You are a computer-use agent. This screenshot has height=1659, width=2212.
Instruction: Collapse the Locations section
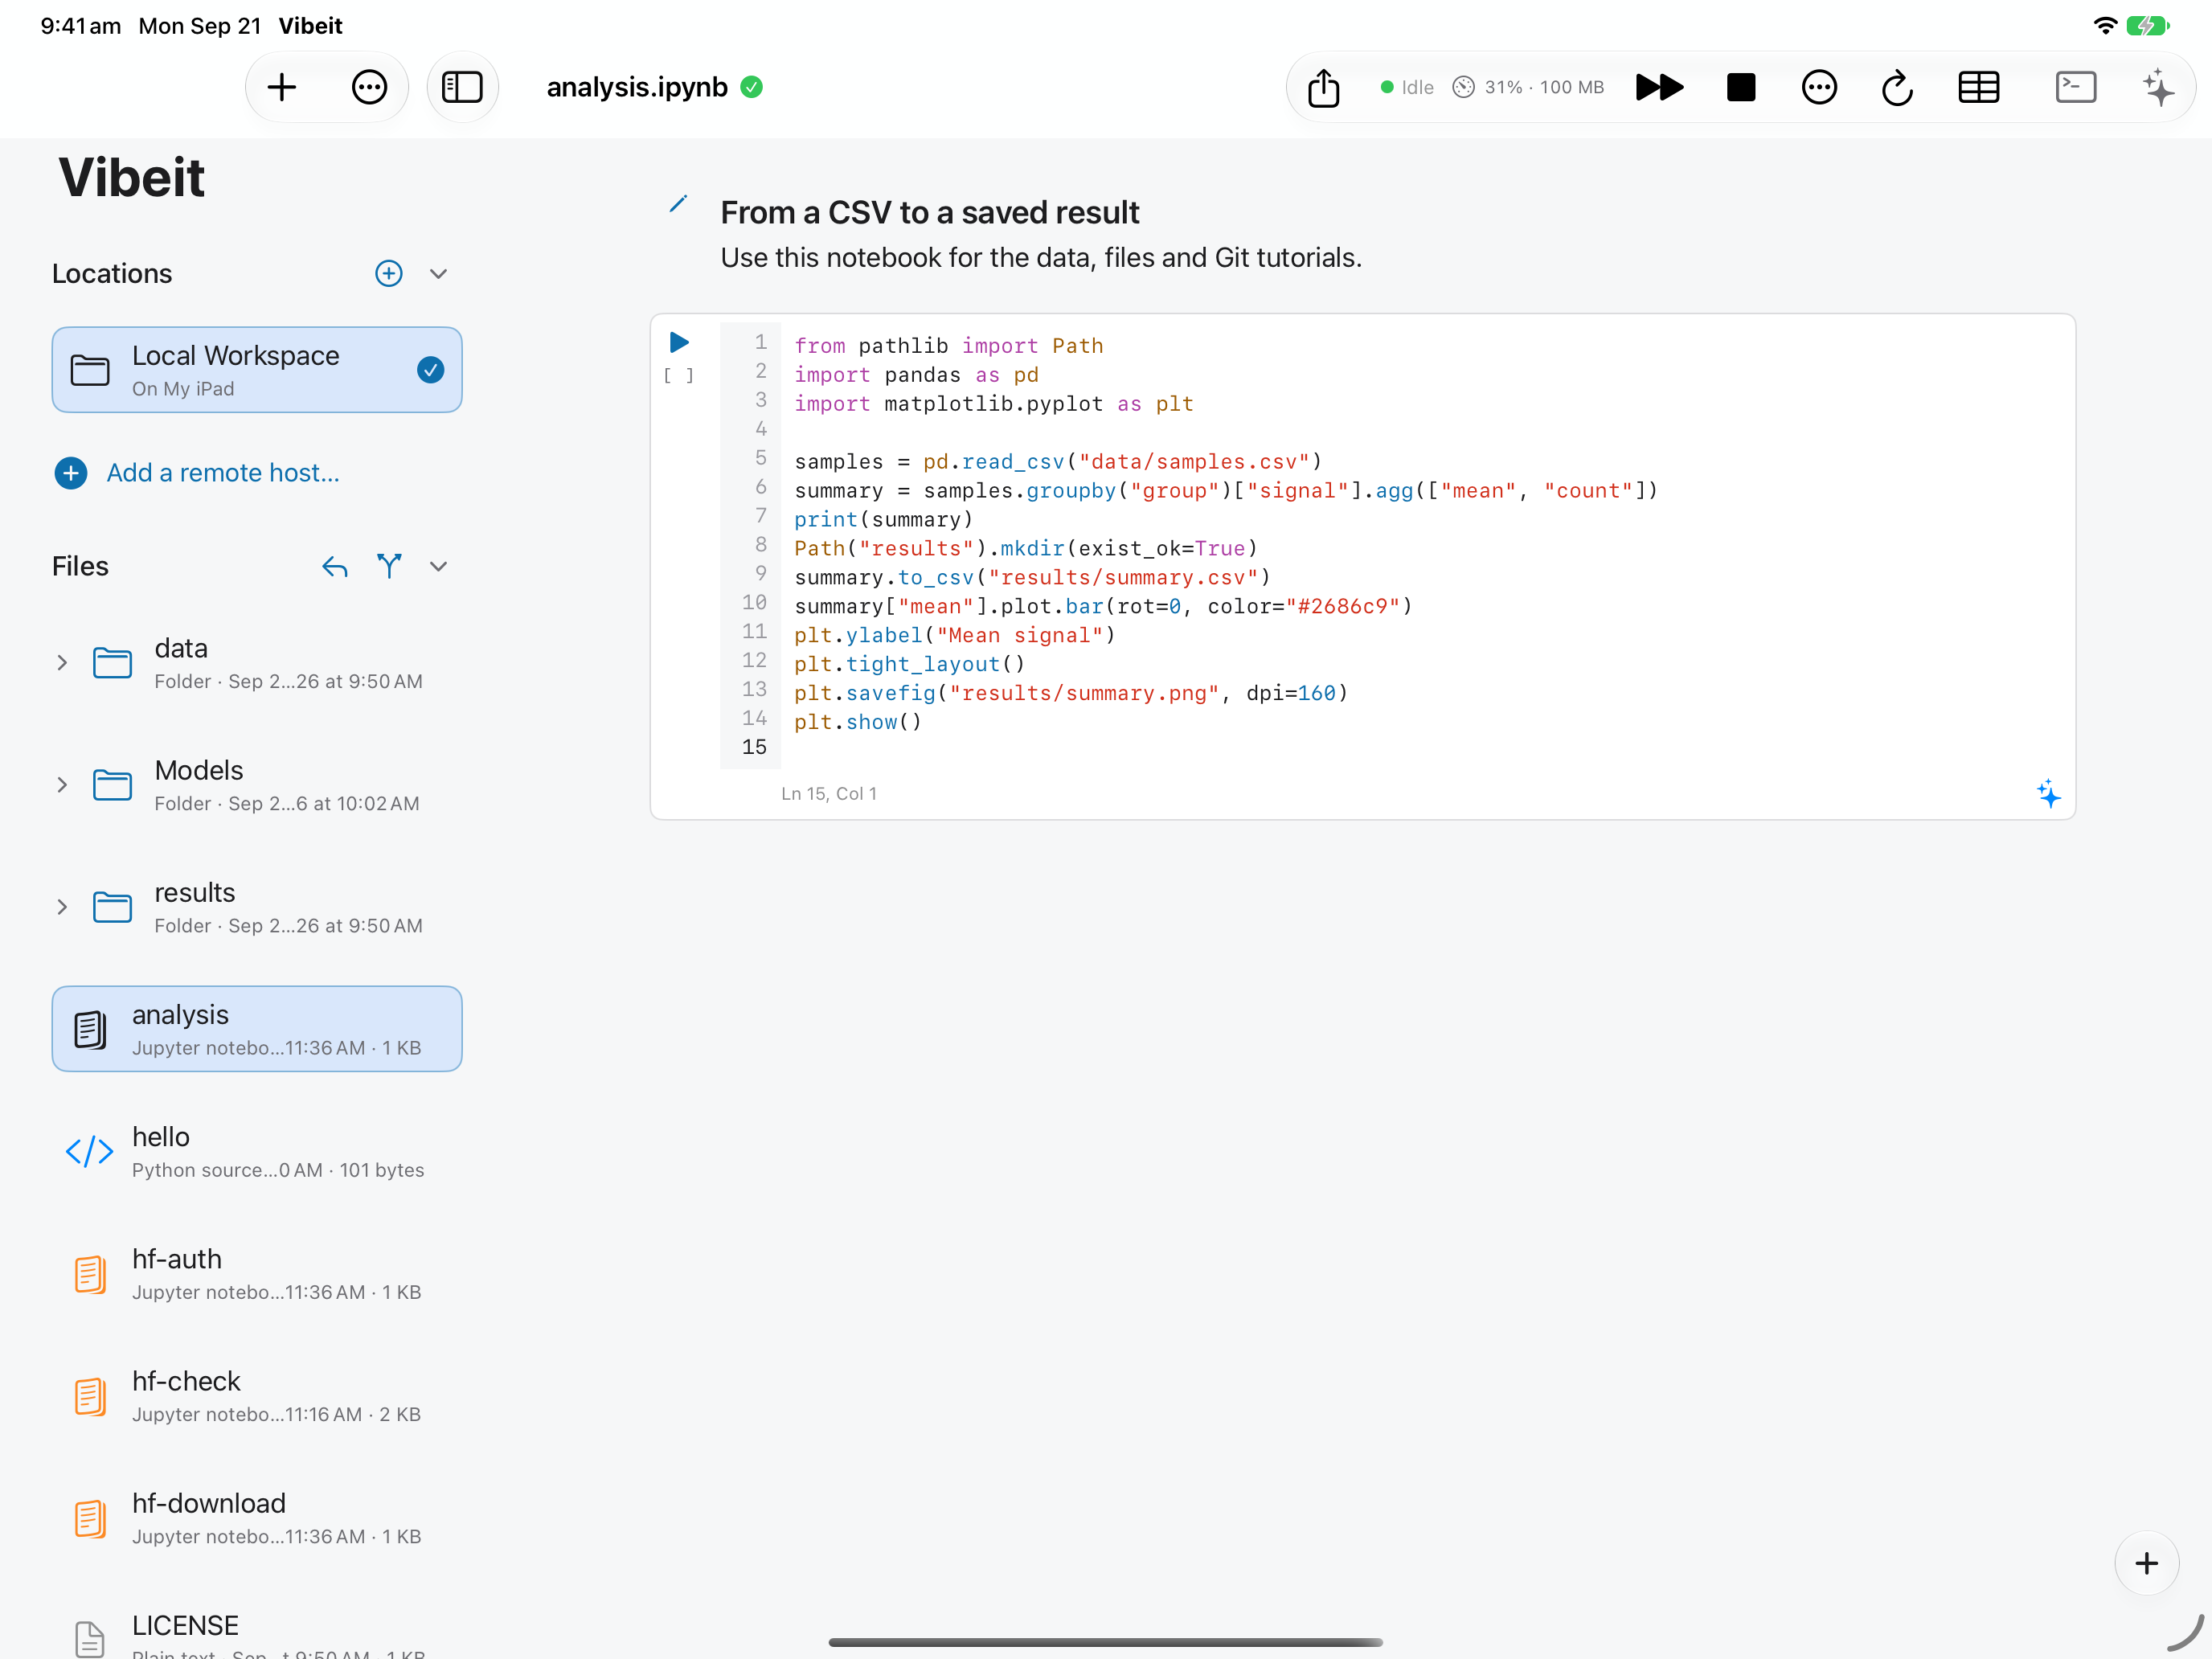coord(438,273)
